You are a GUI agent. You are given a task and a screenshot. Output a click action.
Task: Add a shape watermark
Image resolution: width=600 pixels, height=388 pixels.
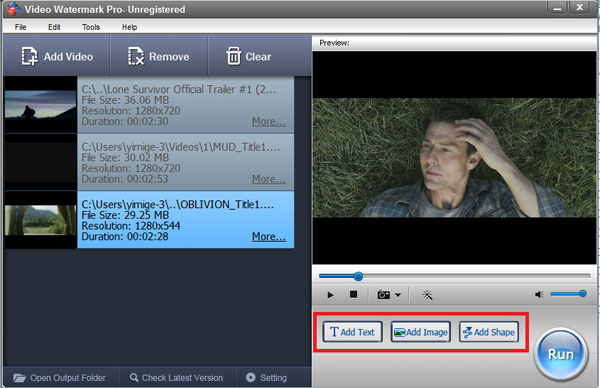[x=489, y=332]
